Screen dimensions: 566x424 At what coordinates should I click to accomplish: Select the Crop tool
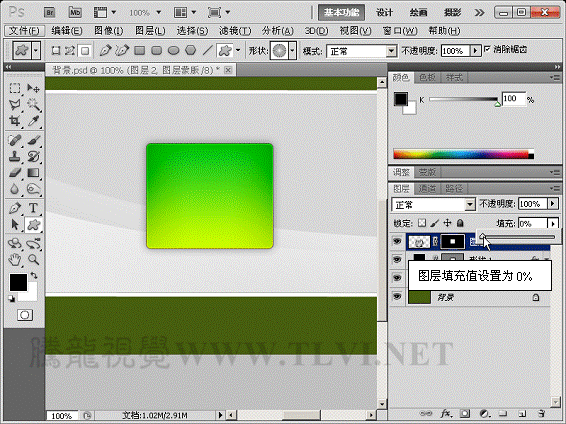point(14,121)
